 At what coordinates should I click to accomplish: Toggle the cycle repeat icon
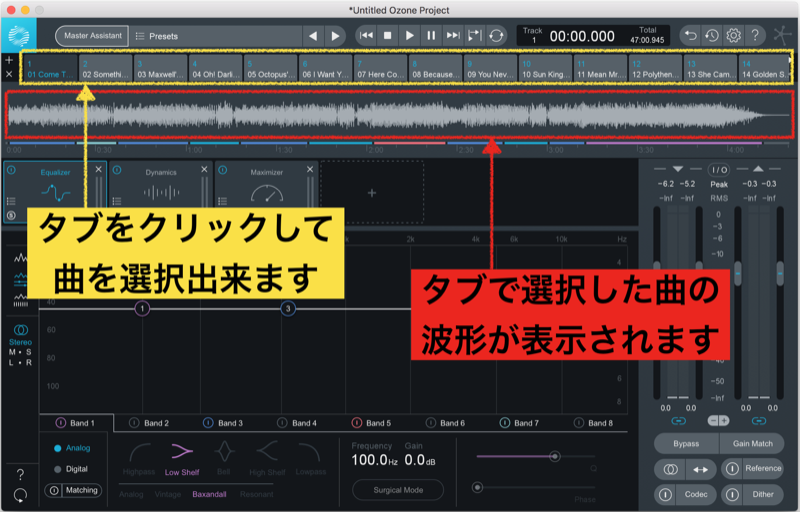496,36
